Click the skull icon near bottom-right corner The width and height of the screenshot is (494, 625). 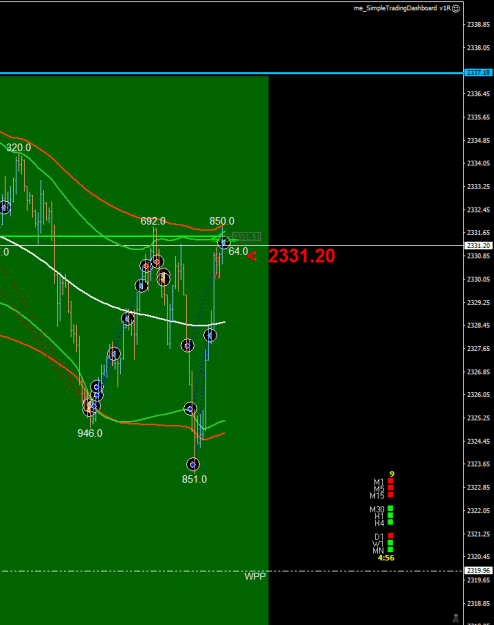click(x=456, y=619)
